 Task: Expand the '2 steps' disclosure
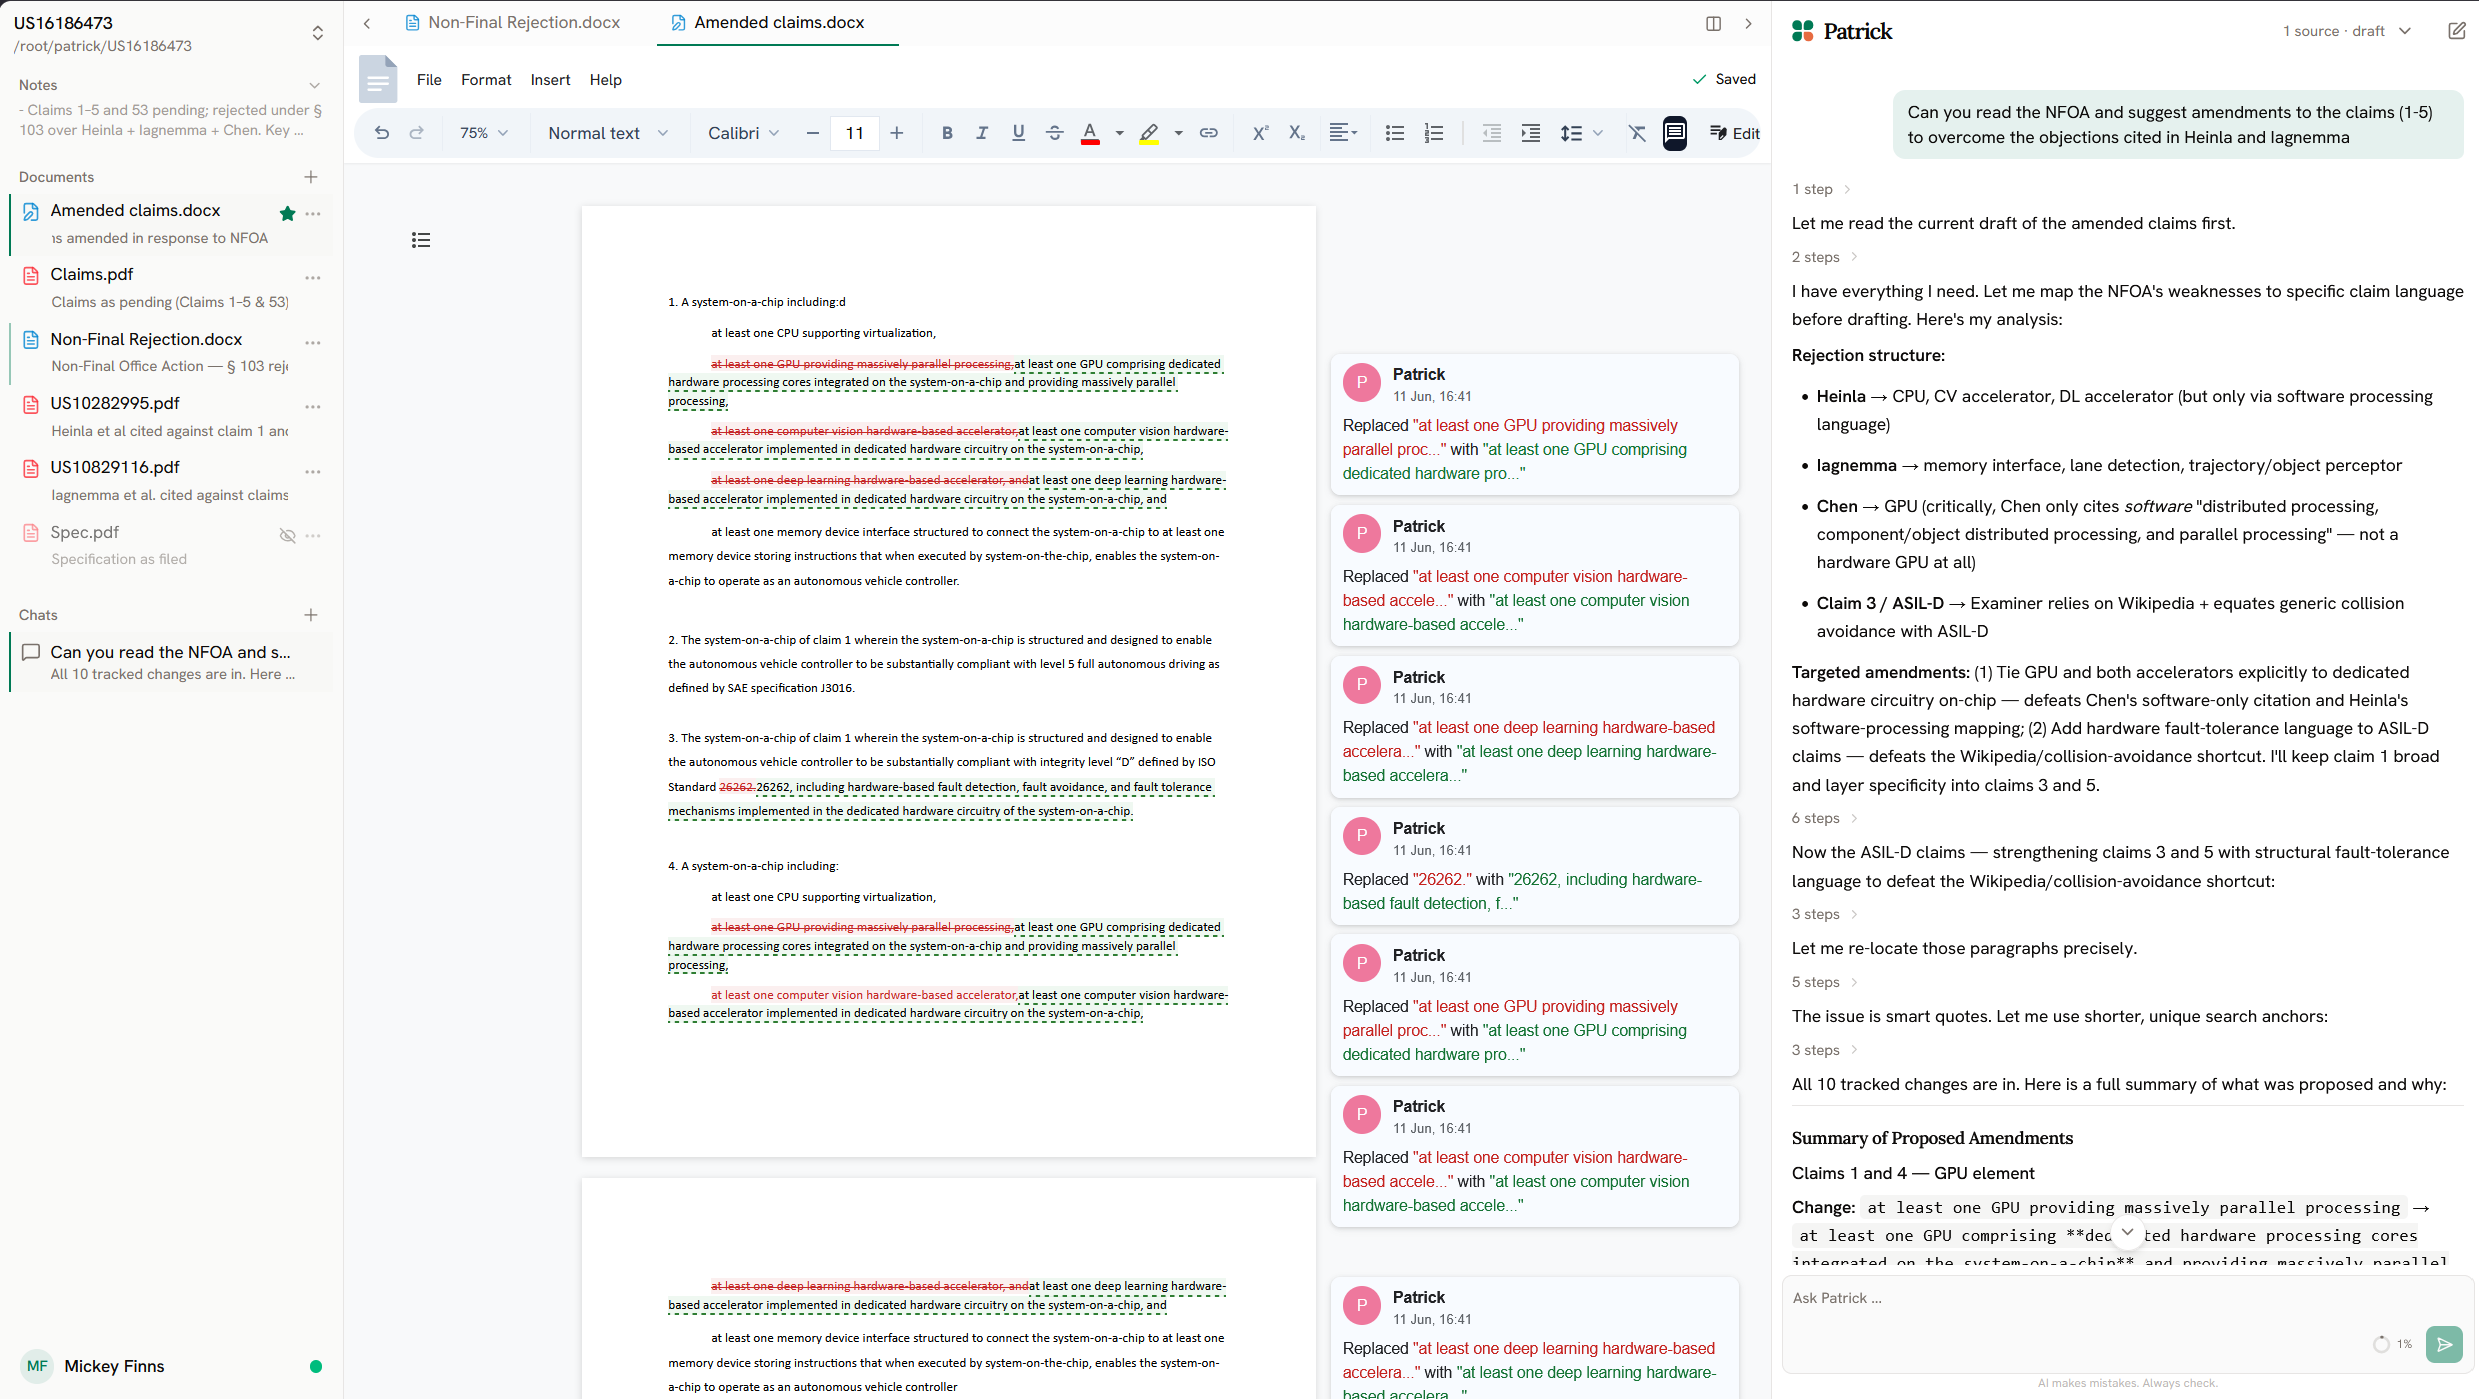[1824, 257]
